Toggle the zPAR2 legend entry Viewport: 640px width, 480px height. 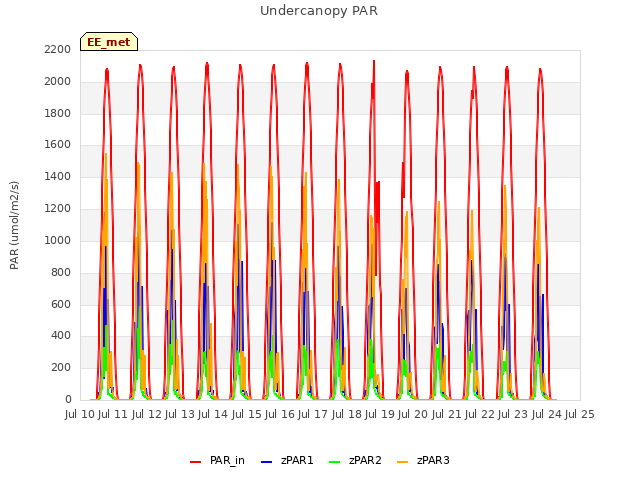point(355,460)
